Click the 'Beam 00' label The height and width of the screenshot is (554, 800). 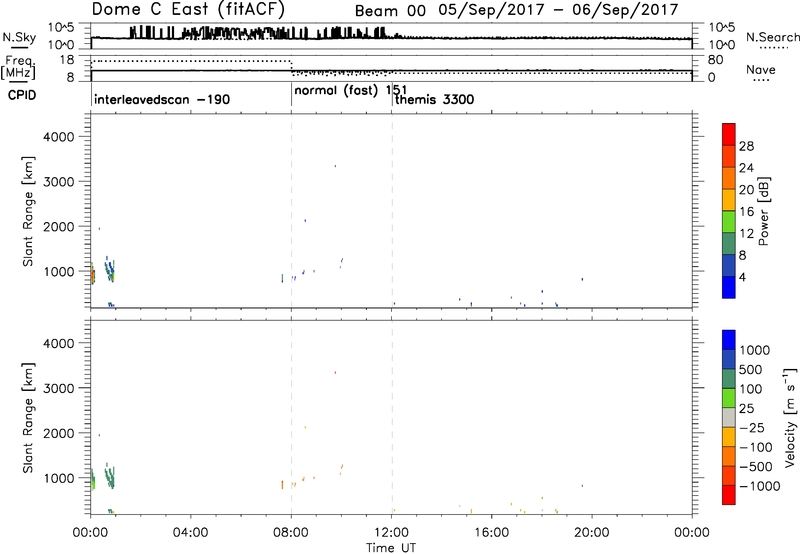pyautogui.click(x=390, y=11)
